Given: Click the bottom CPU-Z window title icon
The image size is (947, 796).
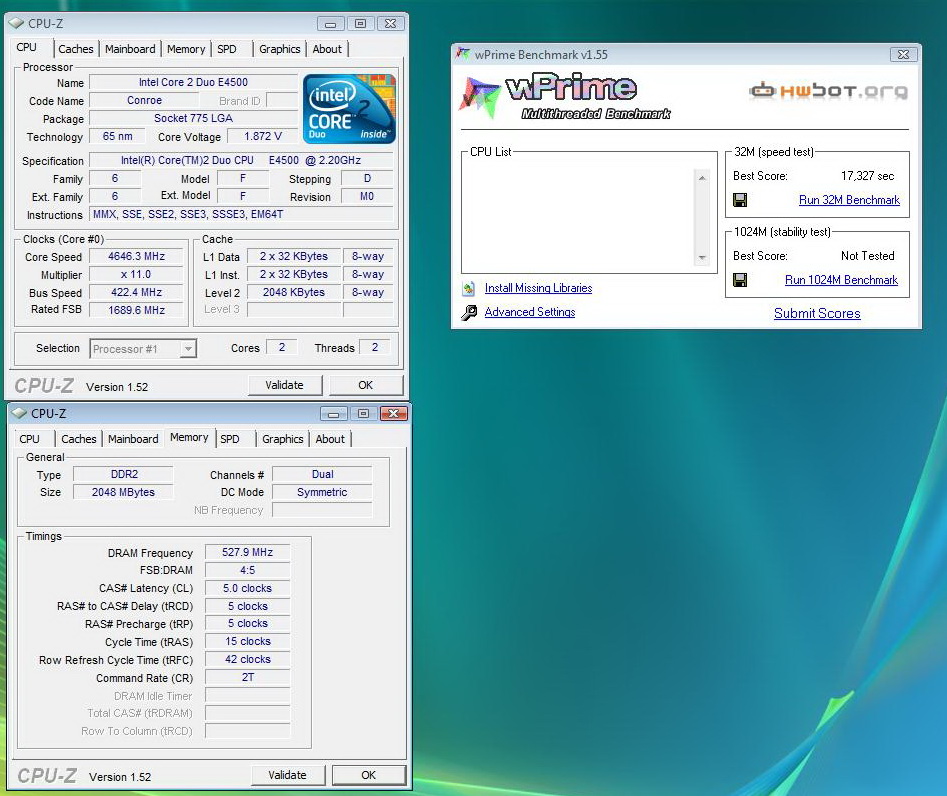Looking at the screenshot, I should point(19,414).
